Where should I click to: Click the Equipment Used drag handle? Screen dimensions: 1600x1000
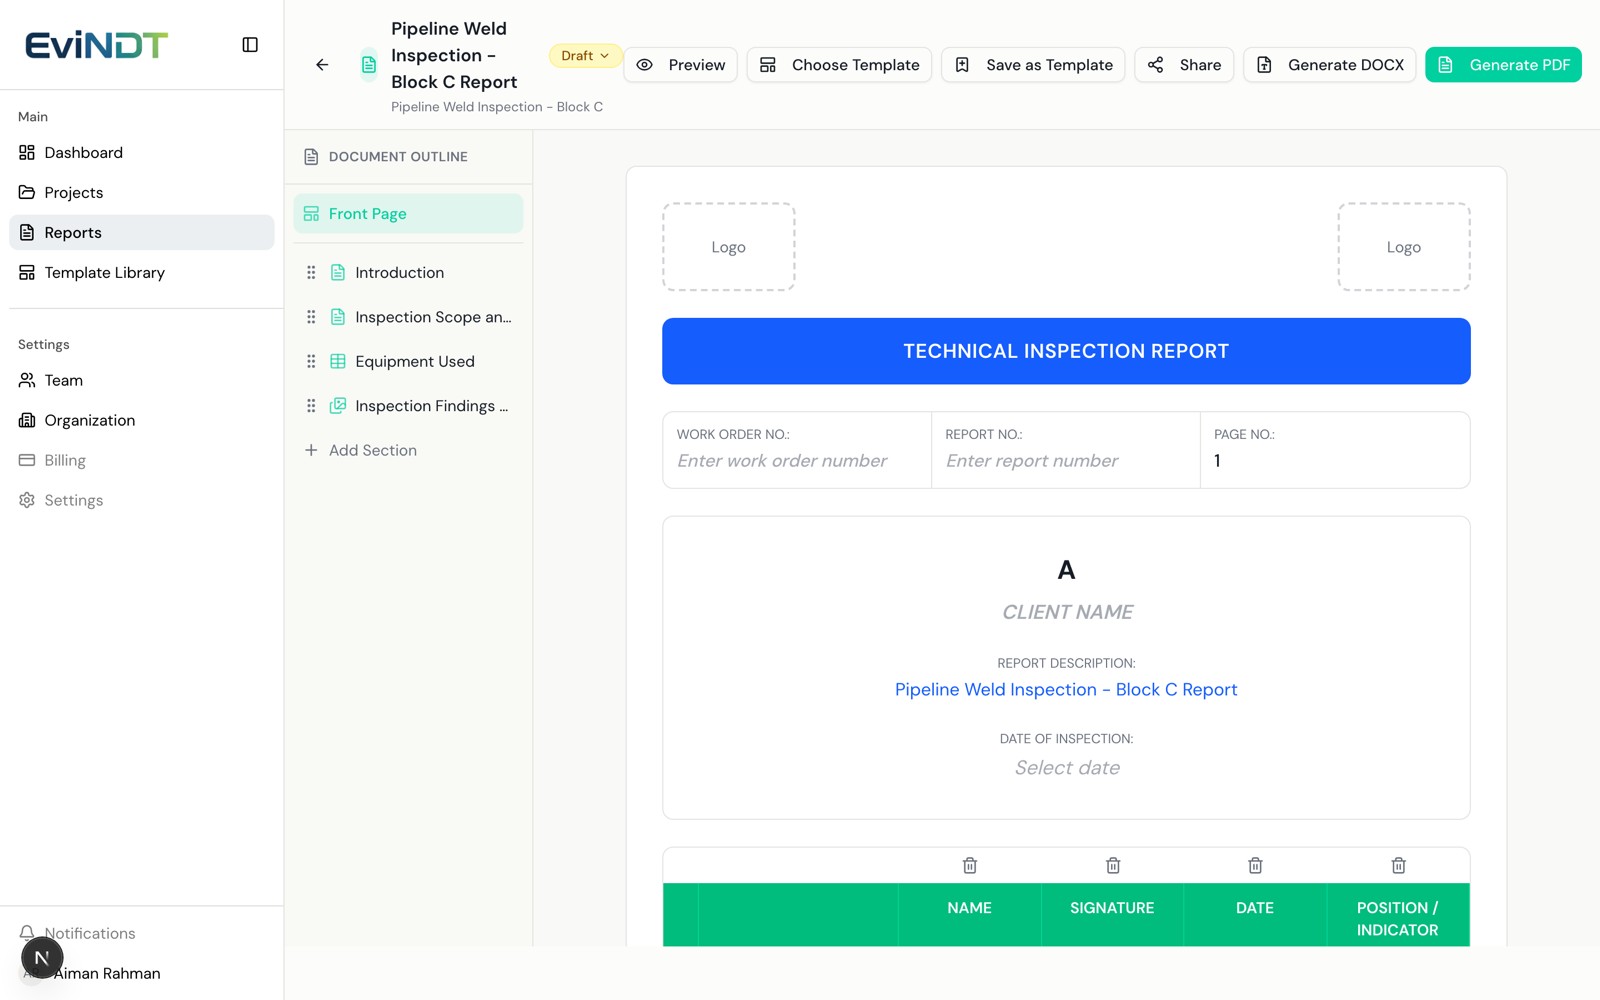tap(311, 361)
